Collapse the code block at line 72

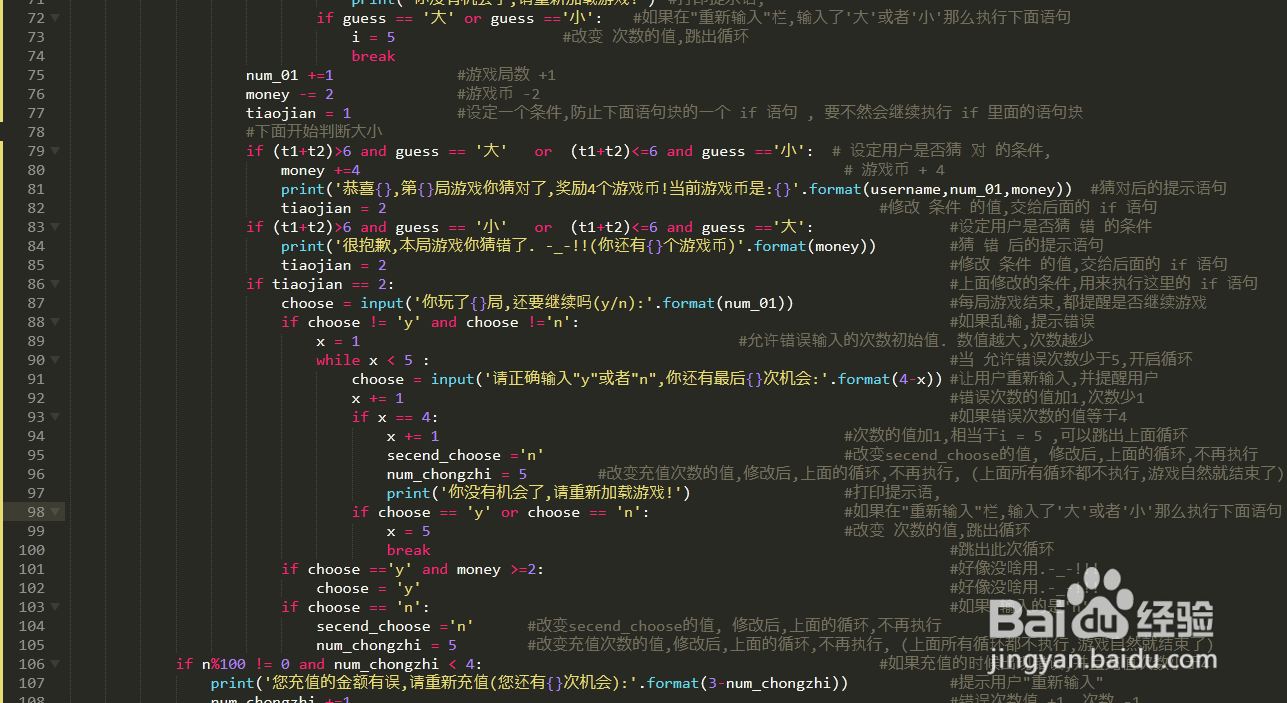coord(55,19)
